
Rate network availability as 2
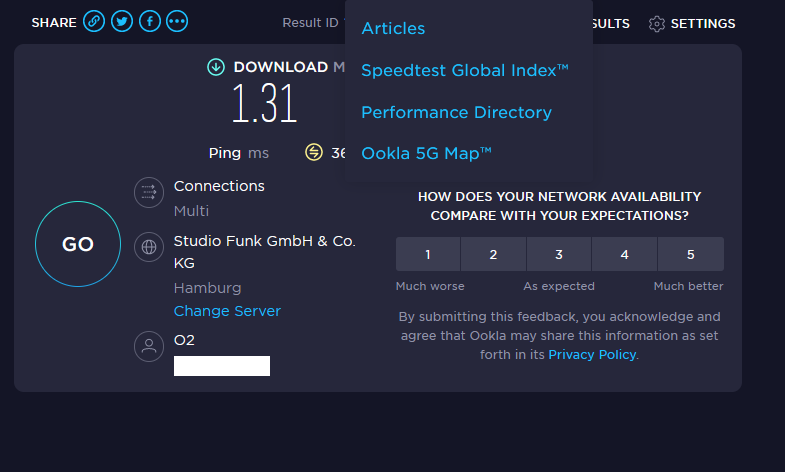[x=494, y=254]
